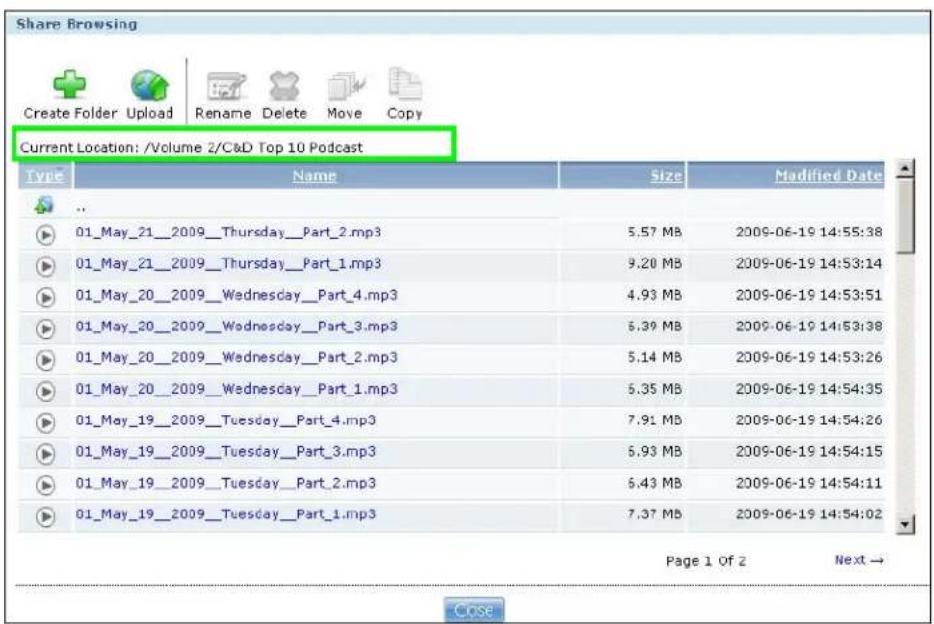The image size is (934, 624).
Task: Click the 4.93 MB size cell
Action: click(x=654, y=295)
